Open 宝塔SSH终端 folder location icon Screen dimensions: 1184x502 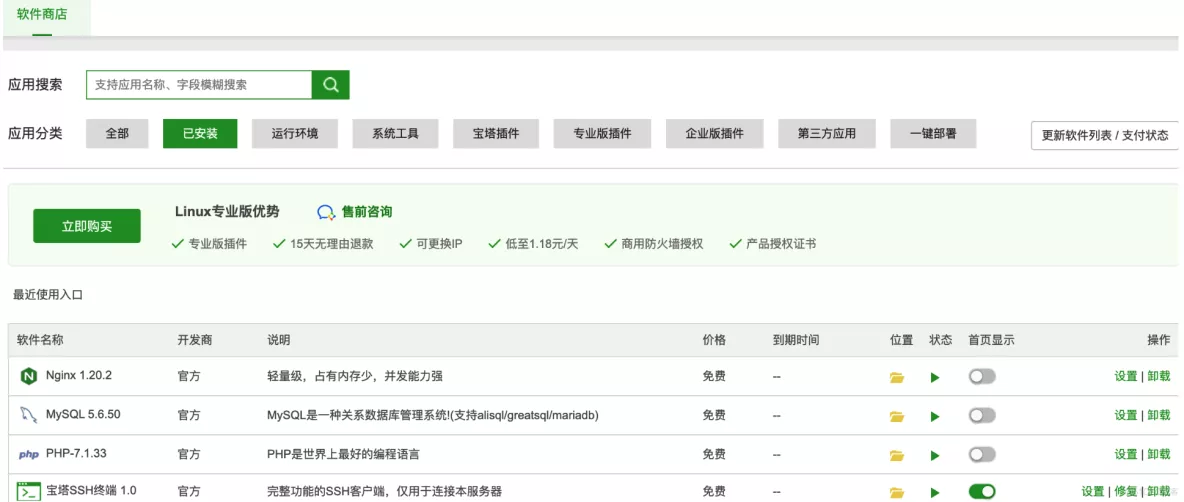click(896, 493)
